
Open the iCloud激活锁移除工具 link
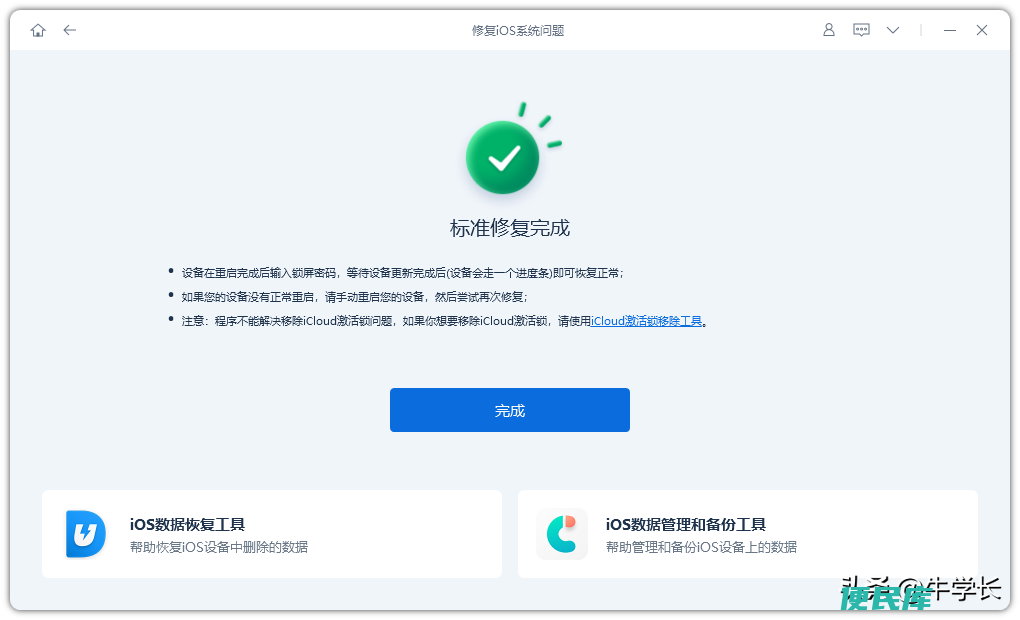point(646,321)
